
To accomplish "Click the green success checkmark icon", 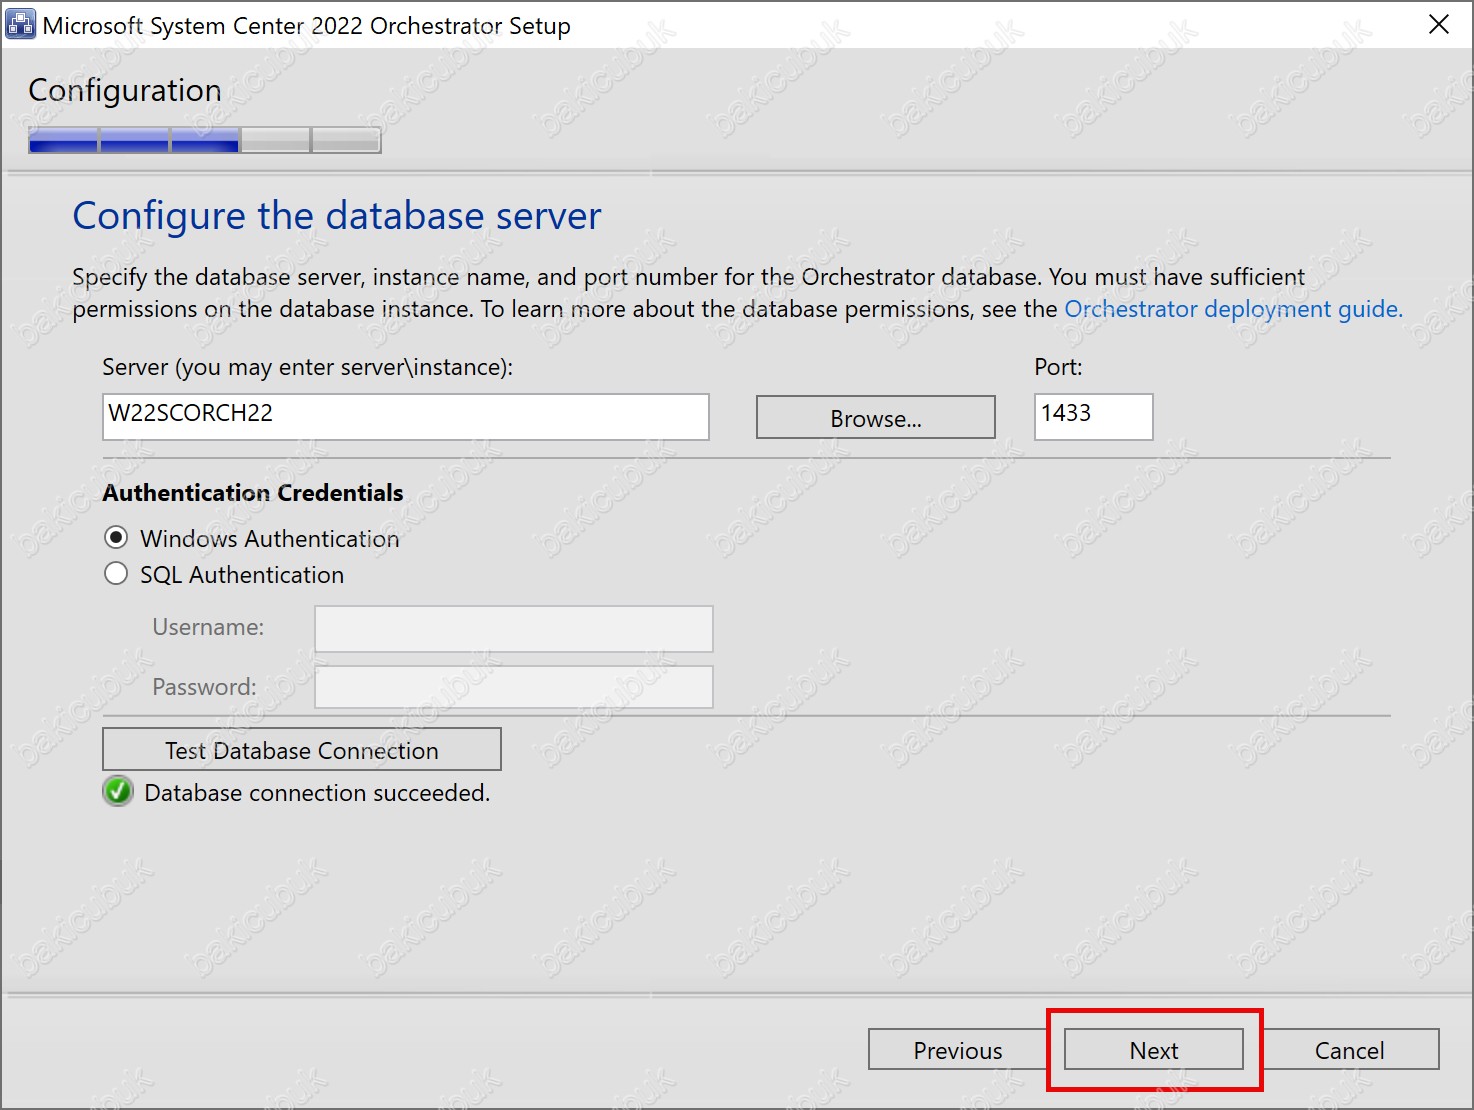I will tap(118, 792).
